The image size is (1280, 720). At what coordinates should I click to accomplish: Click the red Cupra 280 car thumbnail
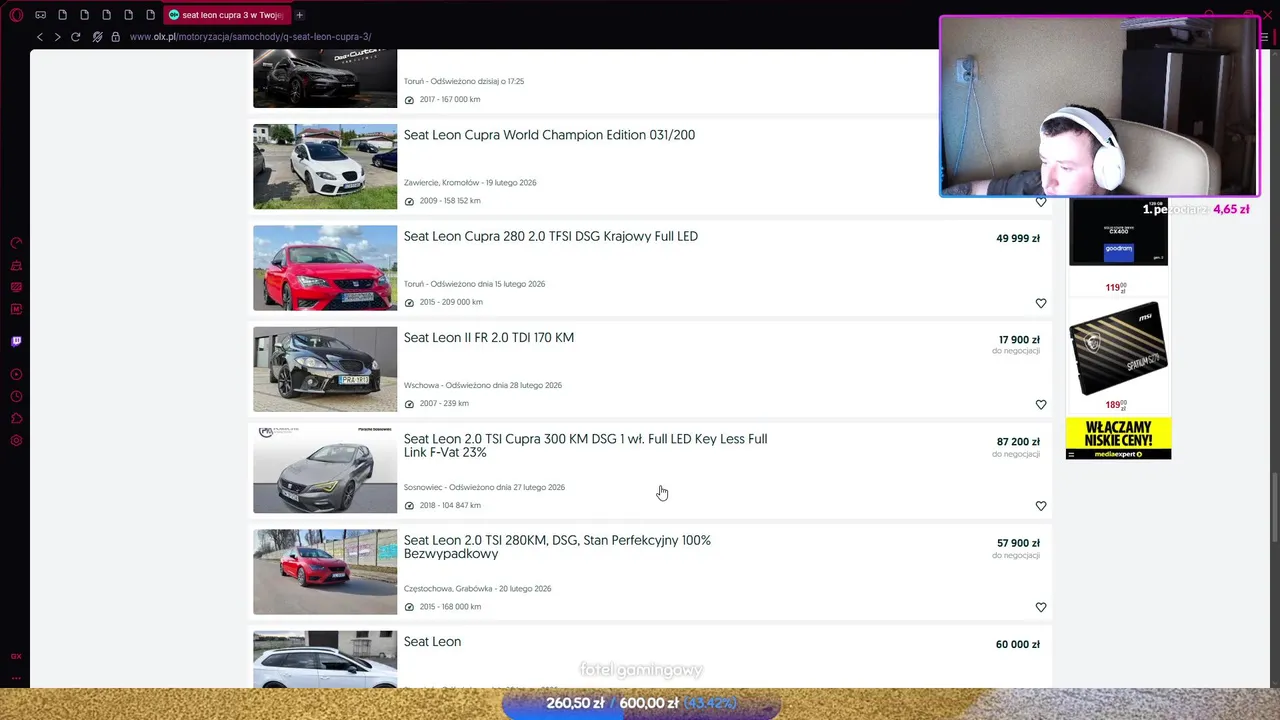325,268
